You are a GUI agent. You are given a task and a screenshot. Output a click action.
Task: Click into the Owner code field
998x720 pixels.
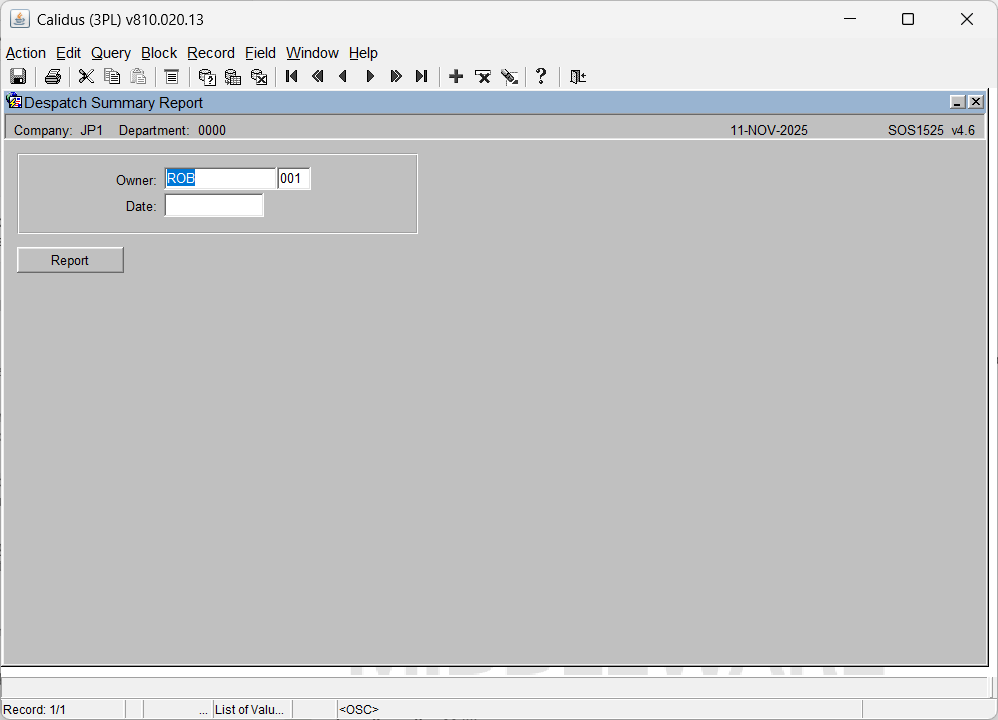click(x=220, y=179)
